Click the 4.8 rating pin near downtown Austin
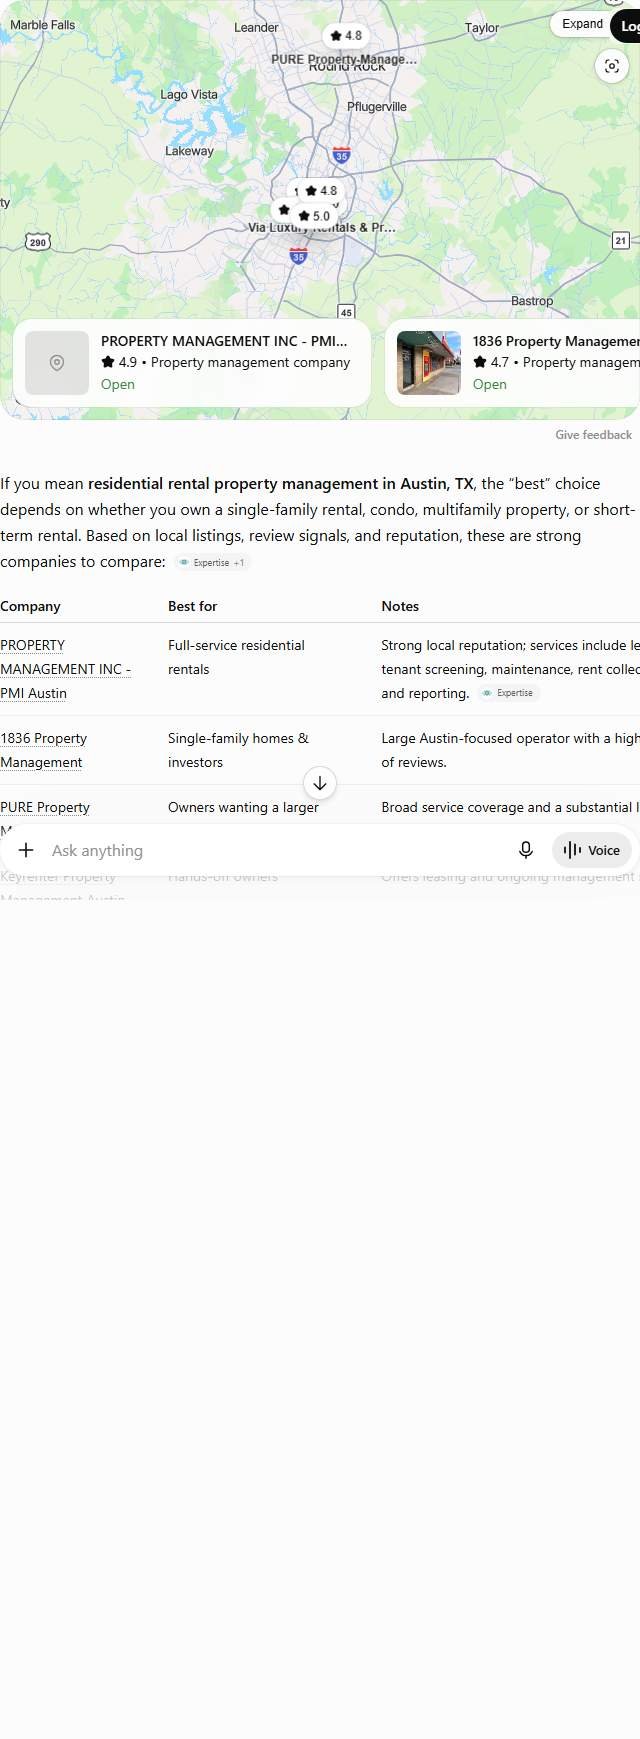Screen dimensions: 640x1739 pyautogui.click(x=321, y=191)
